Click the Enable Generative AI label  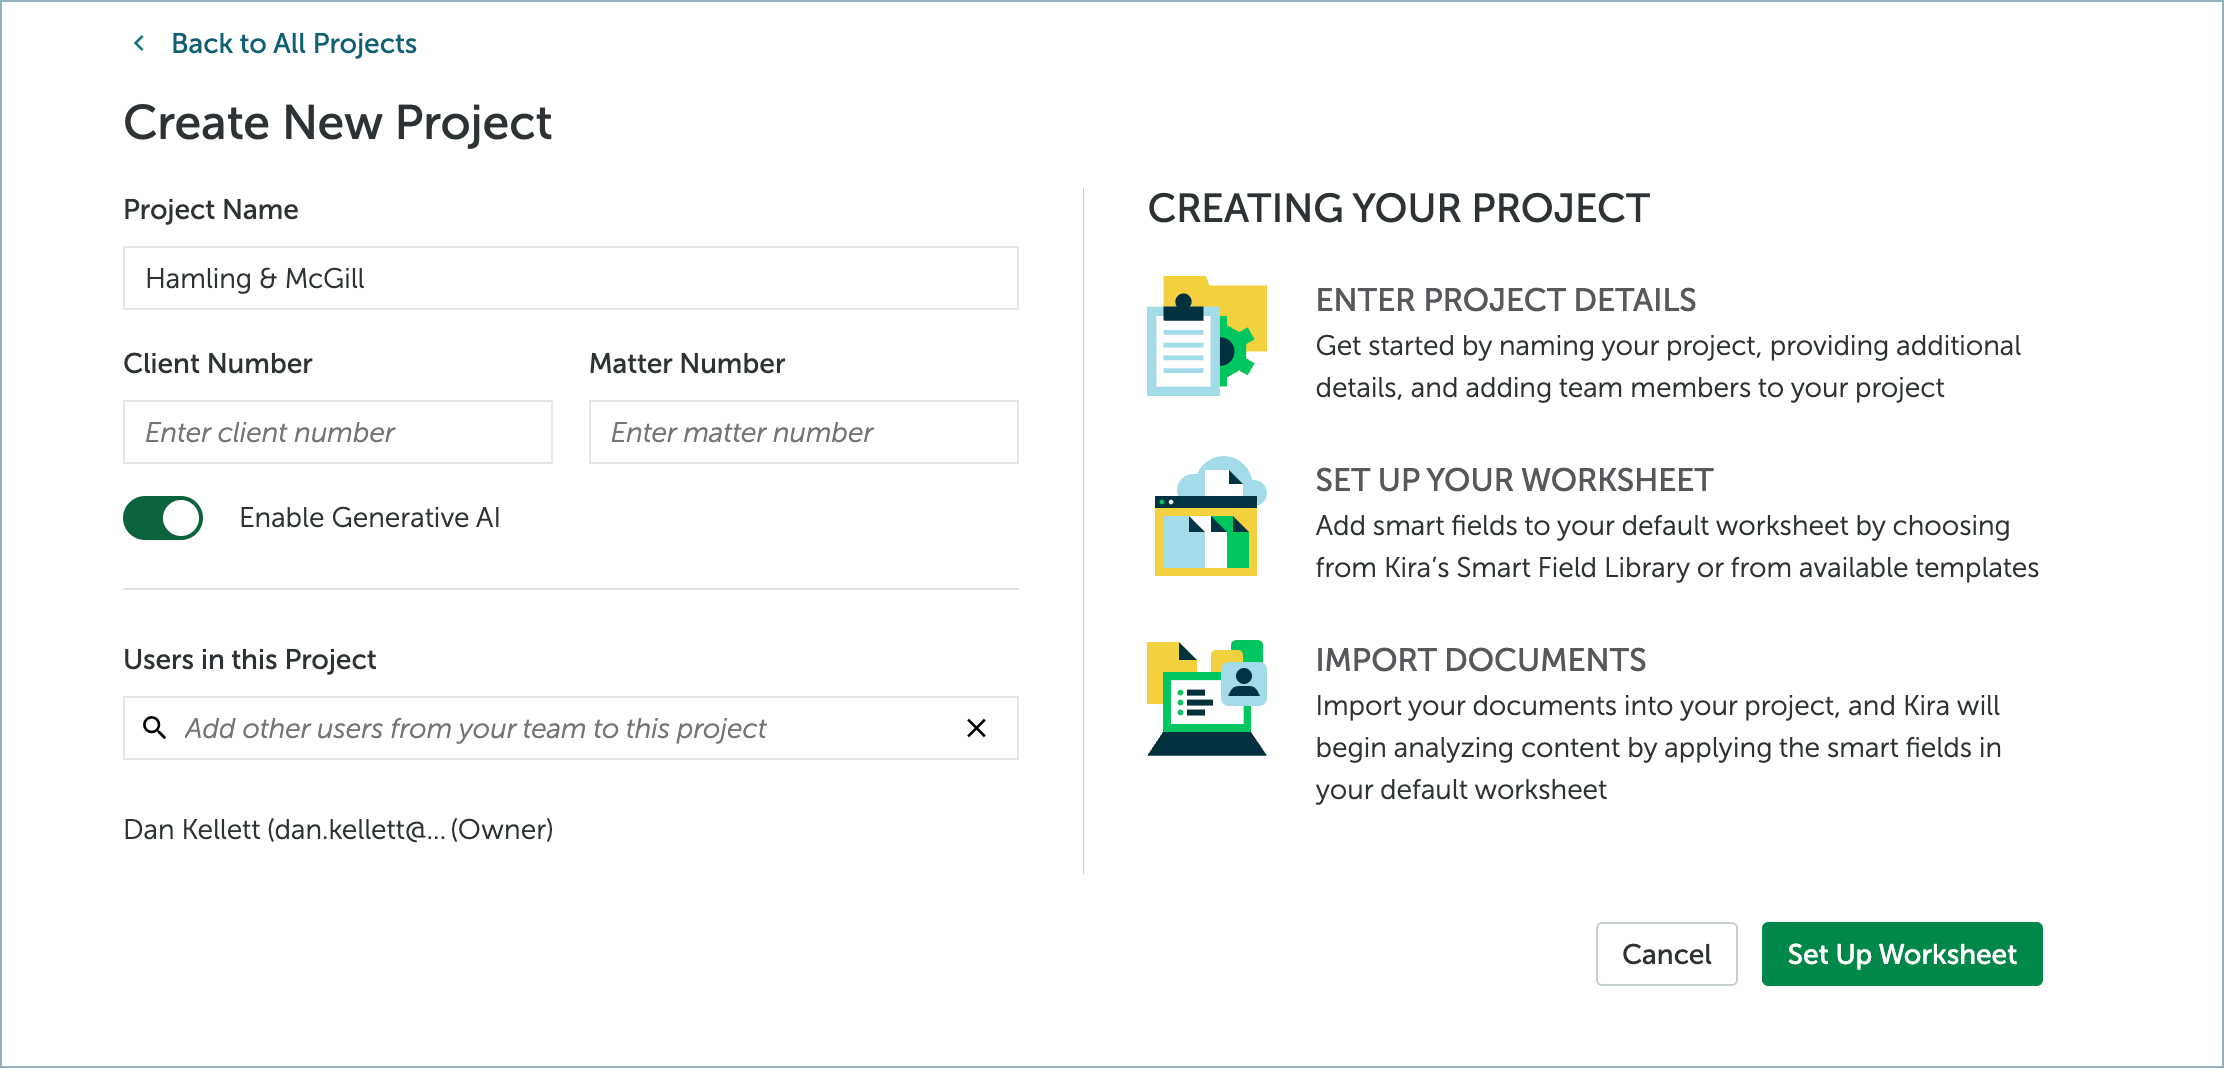370,518
